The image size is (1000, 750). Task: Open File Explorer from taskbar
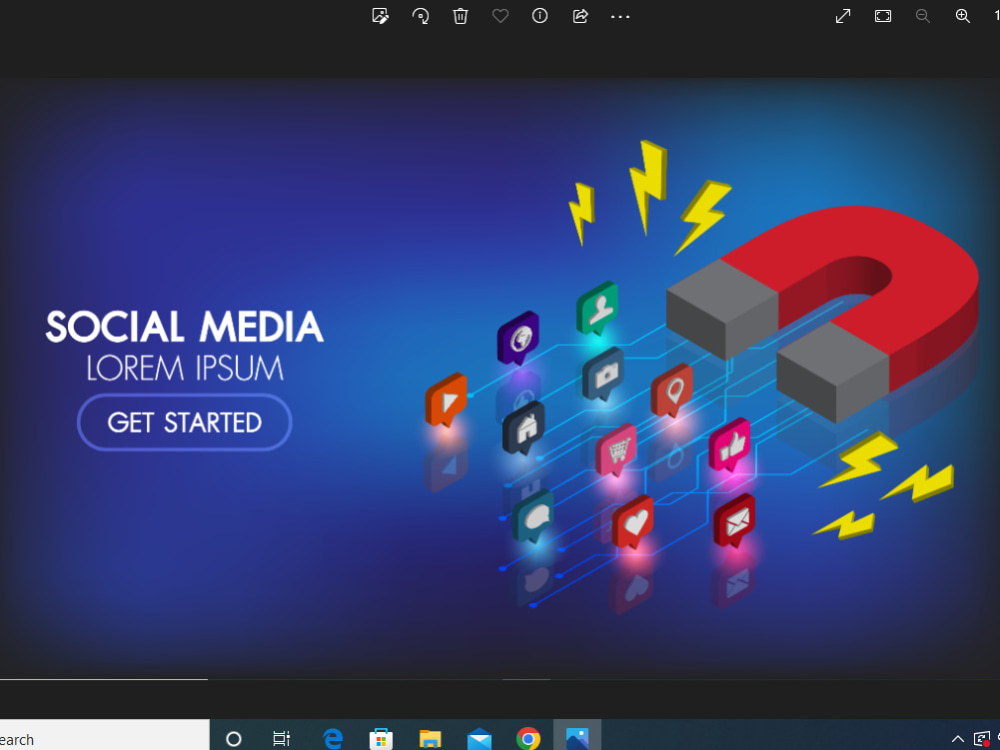[430, 739]
